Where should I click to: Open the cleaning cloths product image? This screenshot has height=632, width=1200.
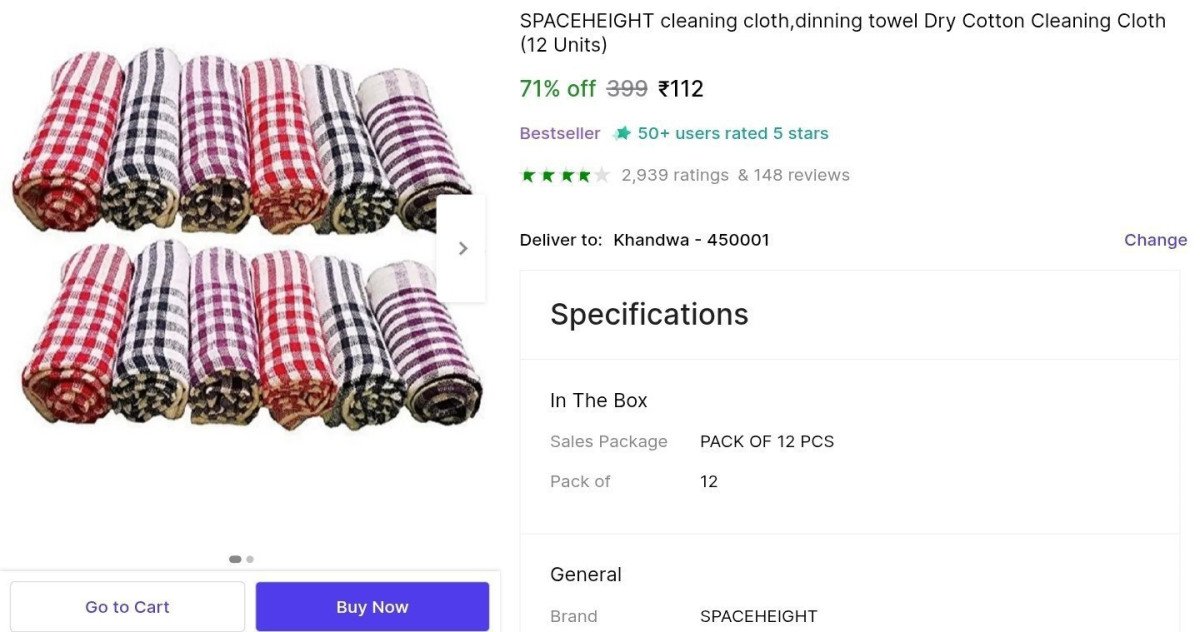tap(245, 240)
